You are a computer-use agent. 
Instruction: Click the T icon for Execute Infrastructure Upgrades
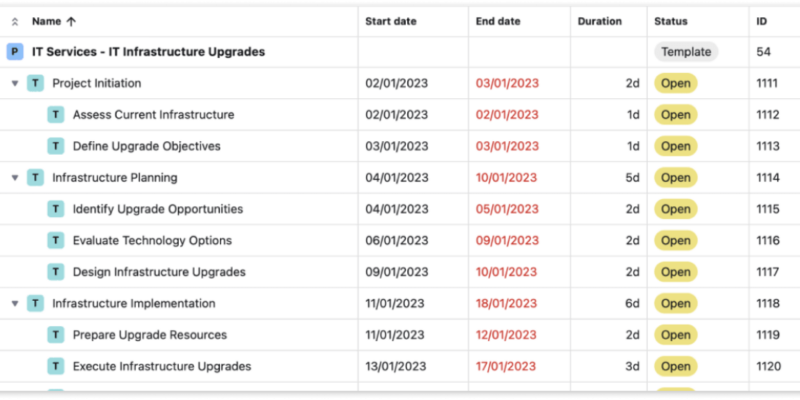pos(56,367)
